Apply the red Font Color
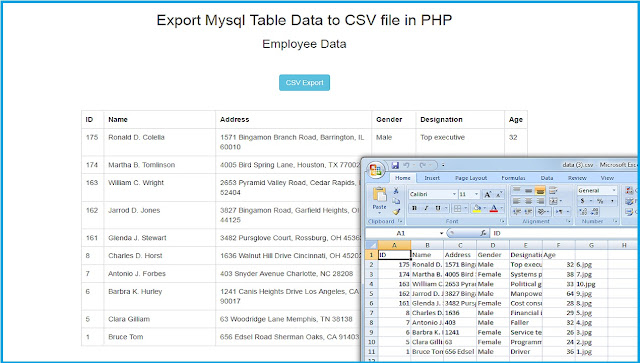This screenshot has width=640, height=363. click(493, 209)
